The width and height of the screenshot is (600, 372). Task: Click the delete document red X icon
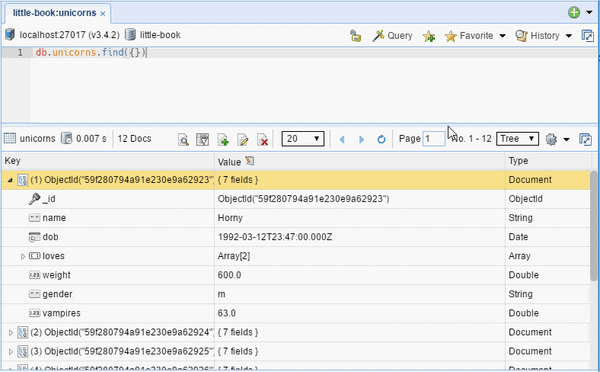coord(262,140)
